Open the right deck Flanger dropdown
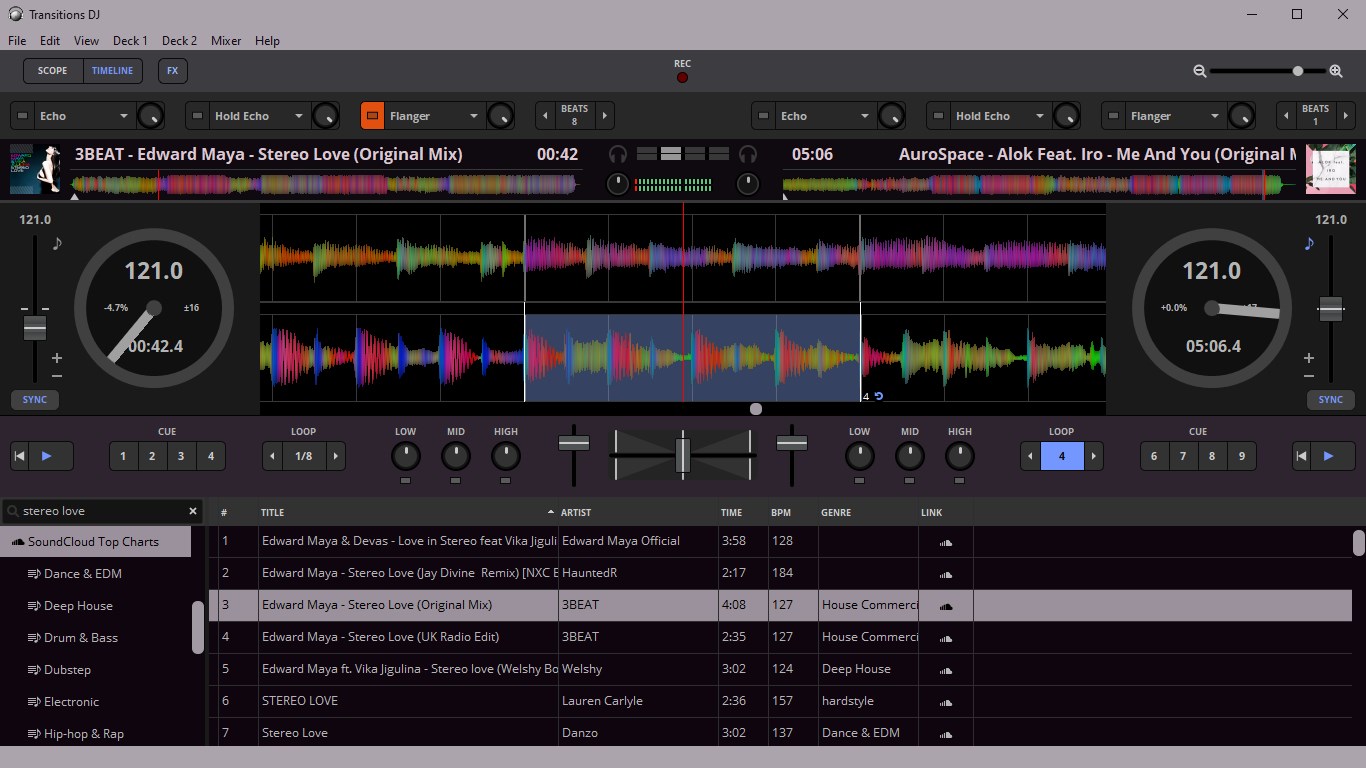 pyautogui.click(x=1213, y=115)
